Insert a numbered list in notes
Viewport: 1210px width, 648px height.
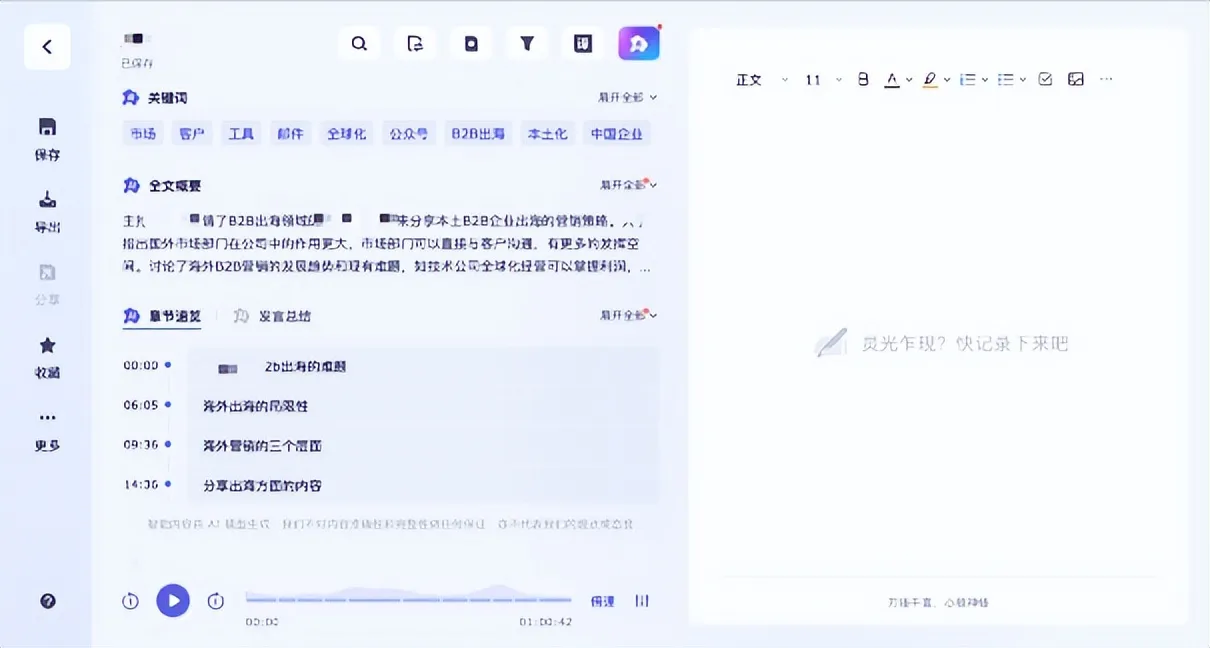tap(967, 79)
